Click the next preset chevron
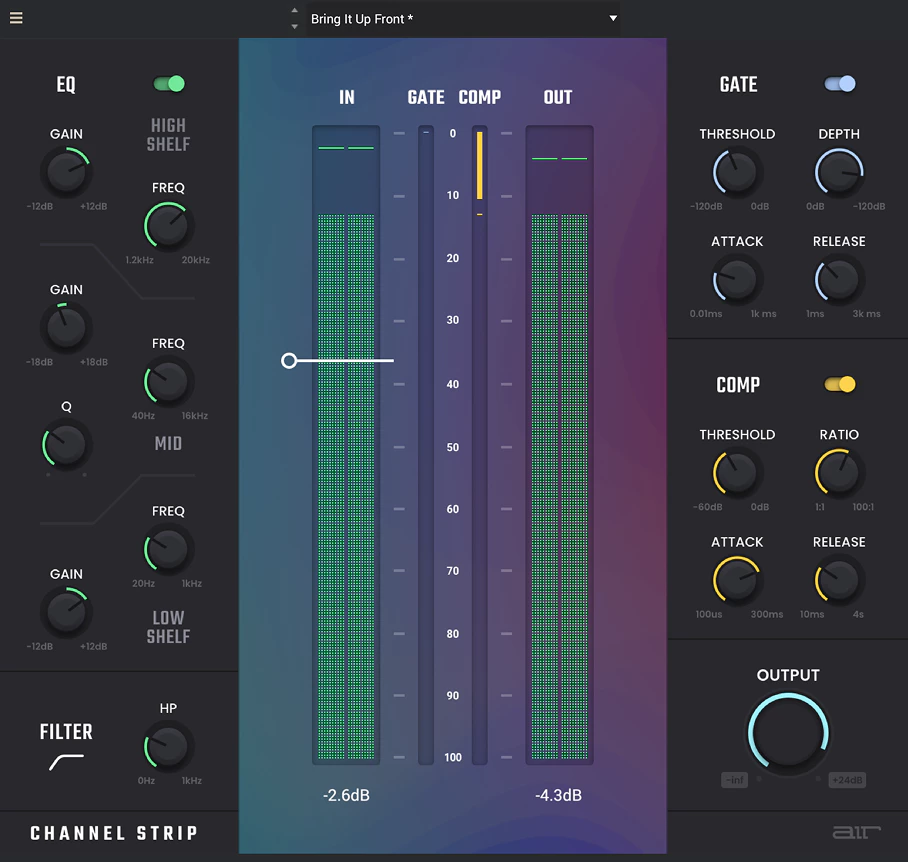 (x=293, y=24)
